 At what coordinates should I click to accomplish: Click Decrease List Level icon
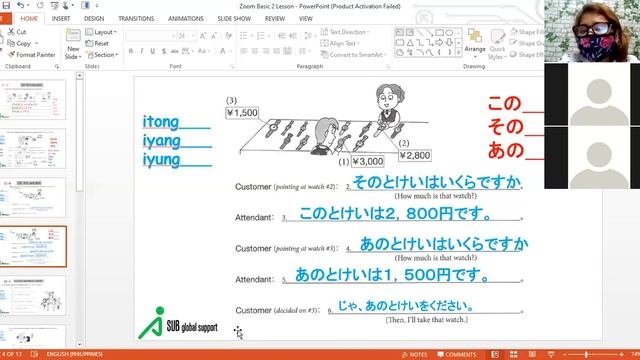[282, 36]
